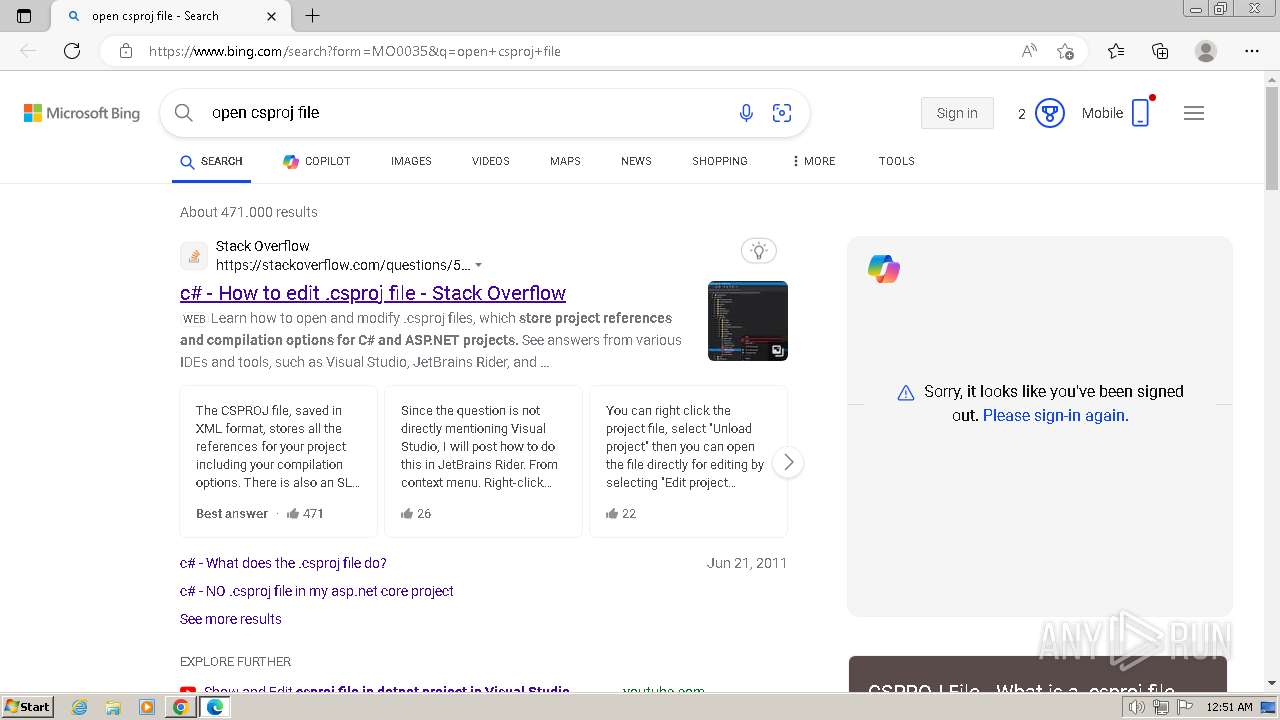Open the TOOLS search options
The height and width of the screenshot is (720, 1280).
[897, 161]
